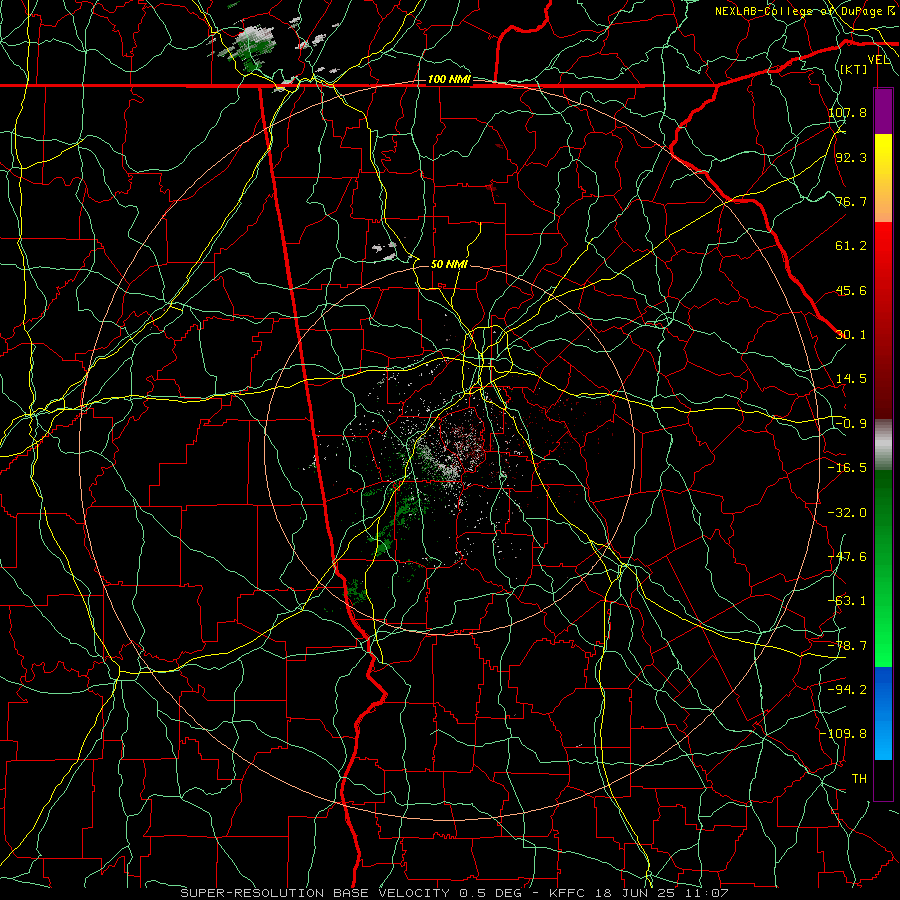Click the 30.1 legend value
Viewport: 900px width, 900px height.
click(x=851, y=335)
